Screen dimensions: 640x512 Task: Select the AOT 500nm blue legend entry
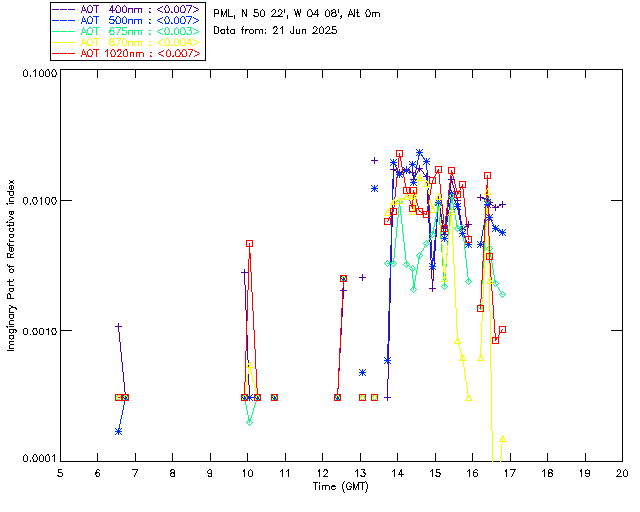[127, 20]
